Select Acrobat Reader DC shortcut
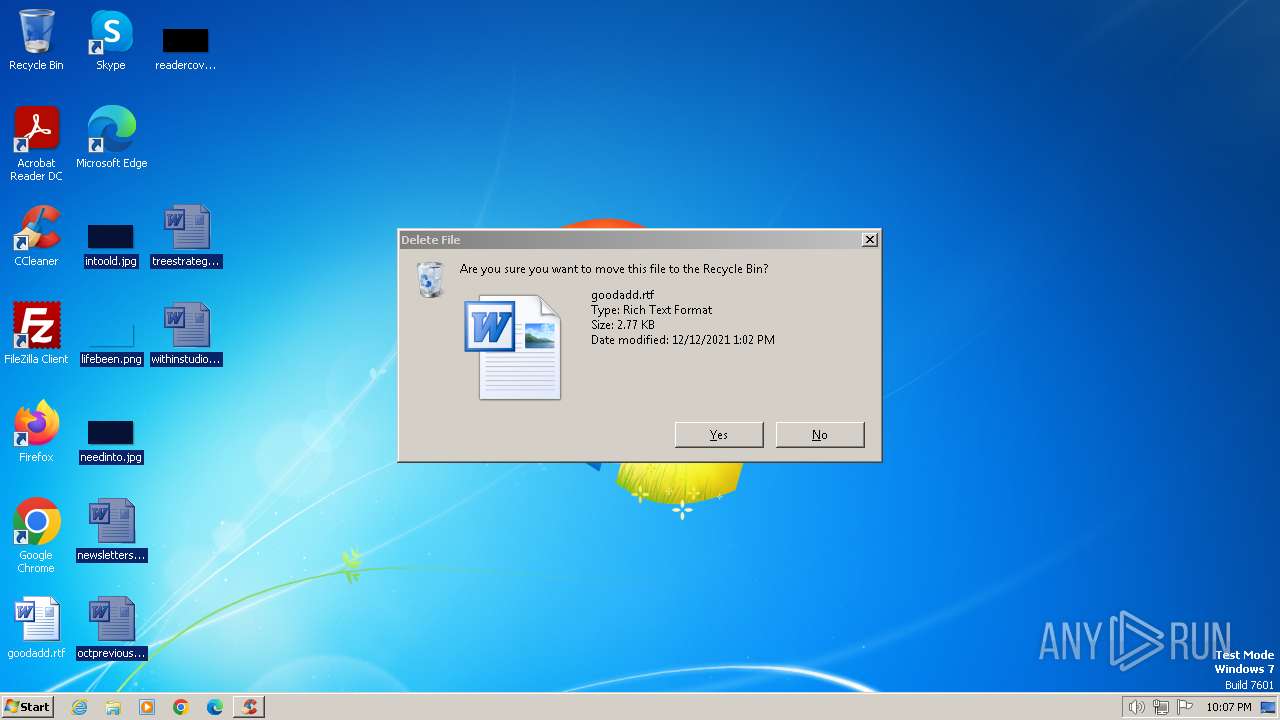This screenshot has height=720, width=1280. (x=36, y=144)
